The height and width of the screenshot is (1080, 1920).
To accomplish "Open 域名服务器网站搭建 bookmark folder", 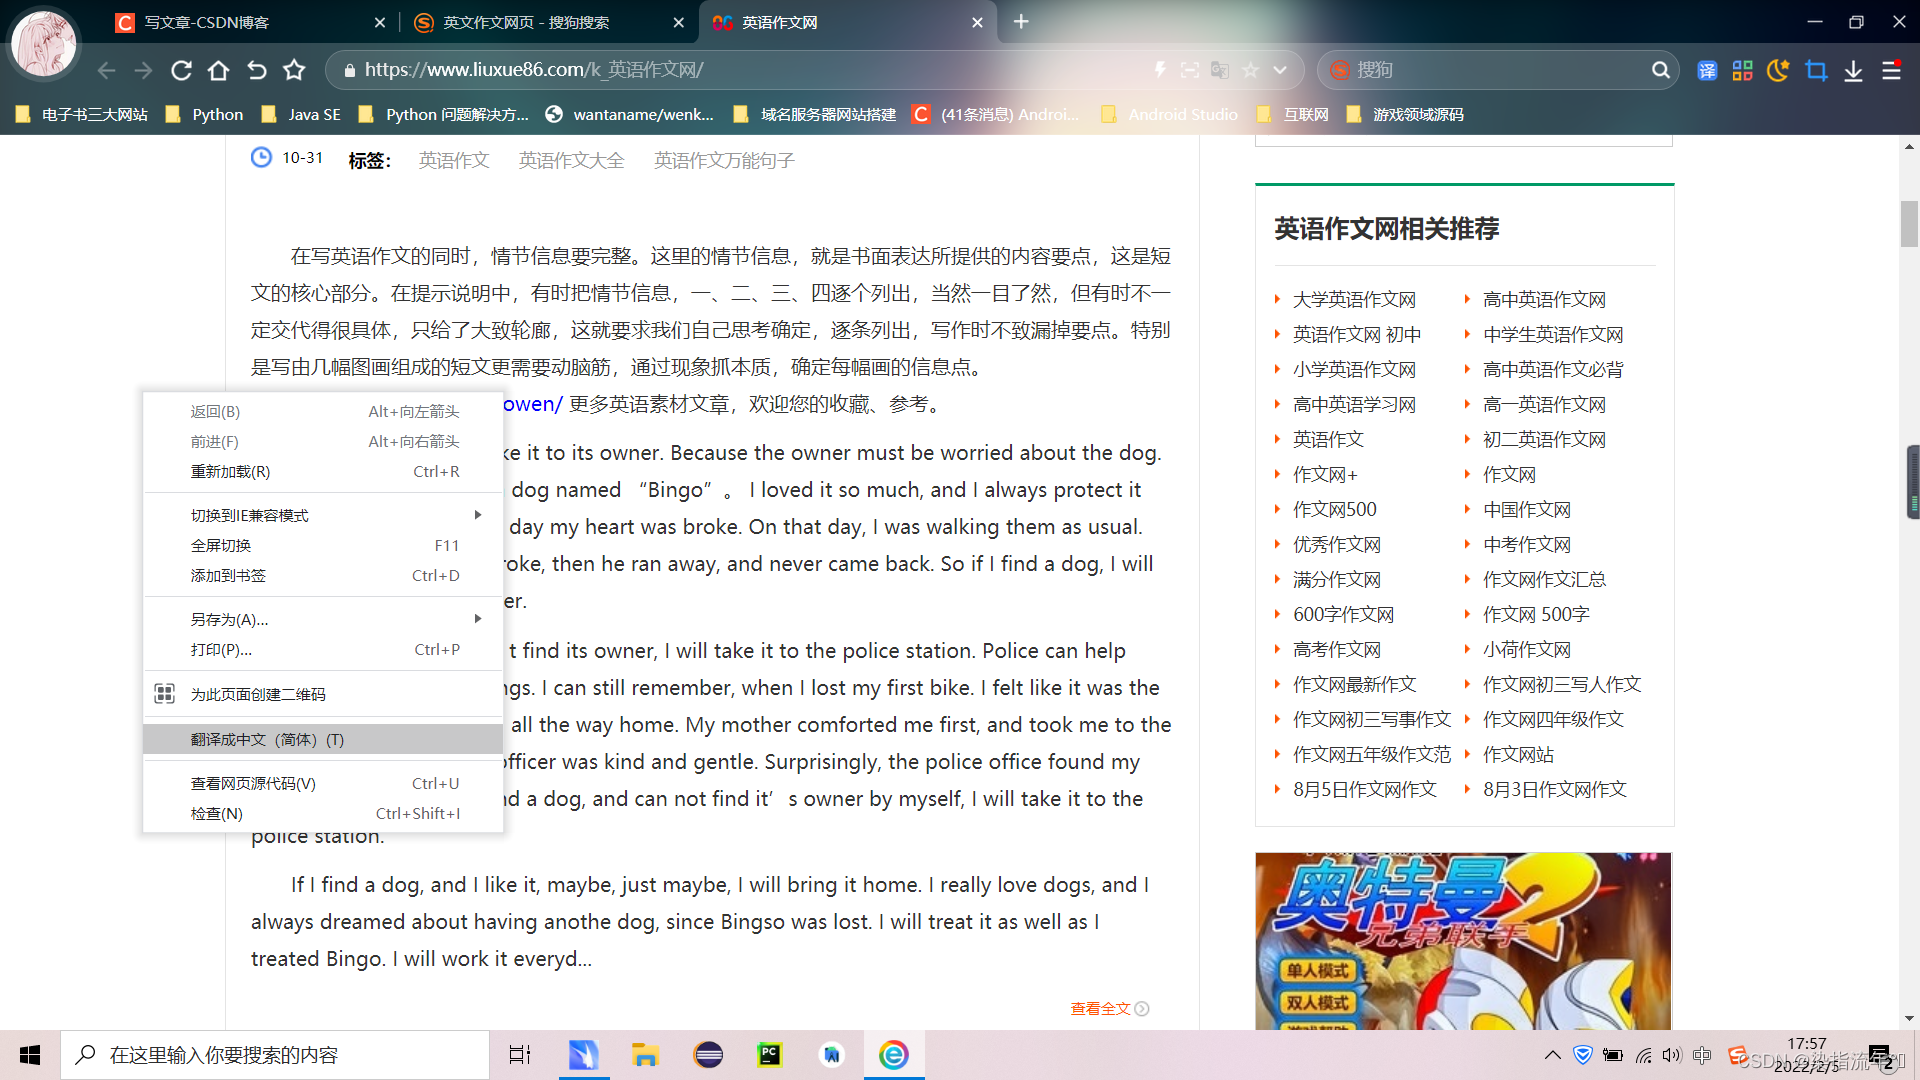I will click(815, 115).
